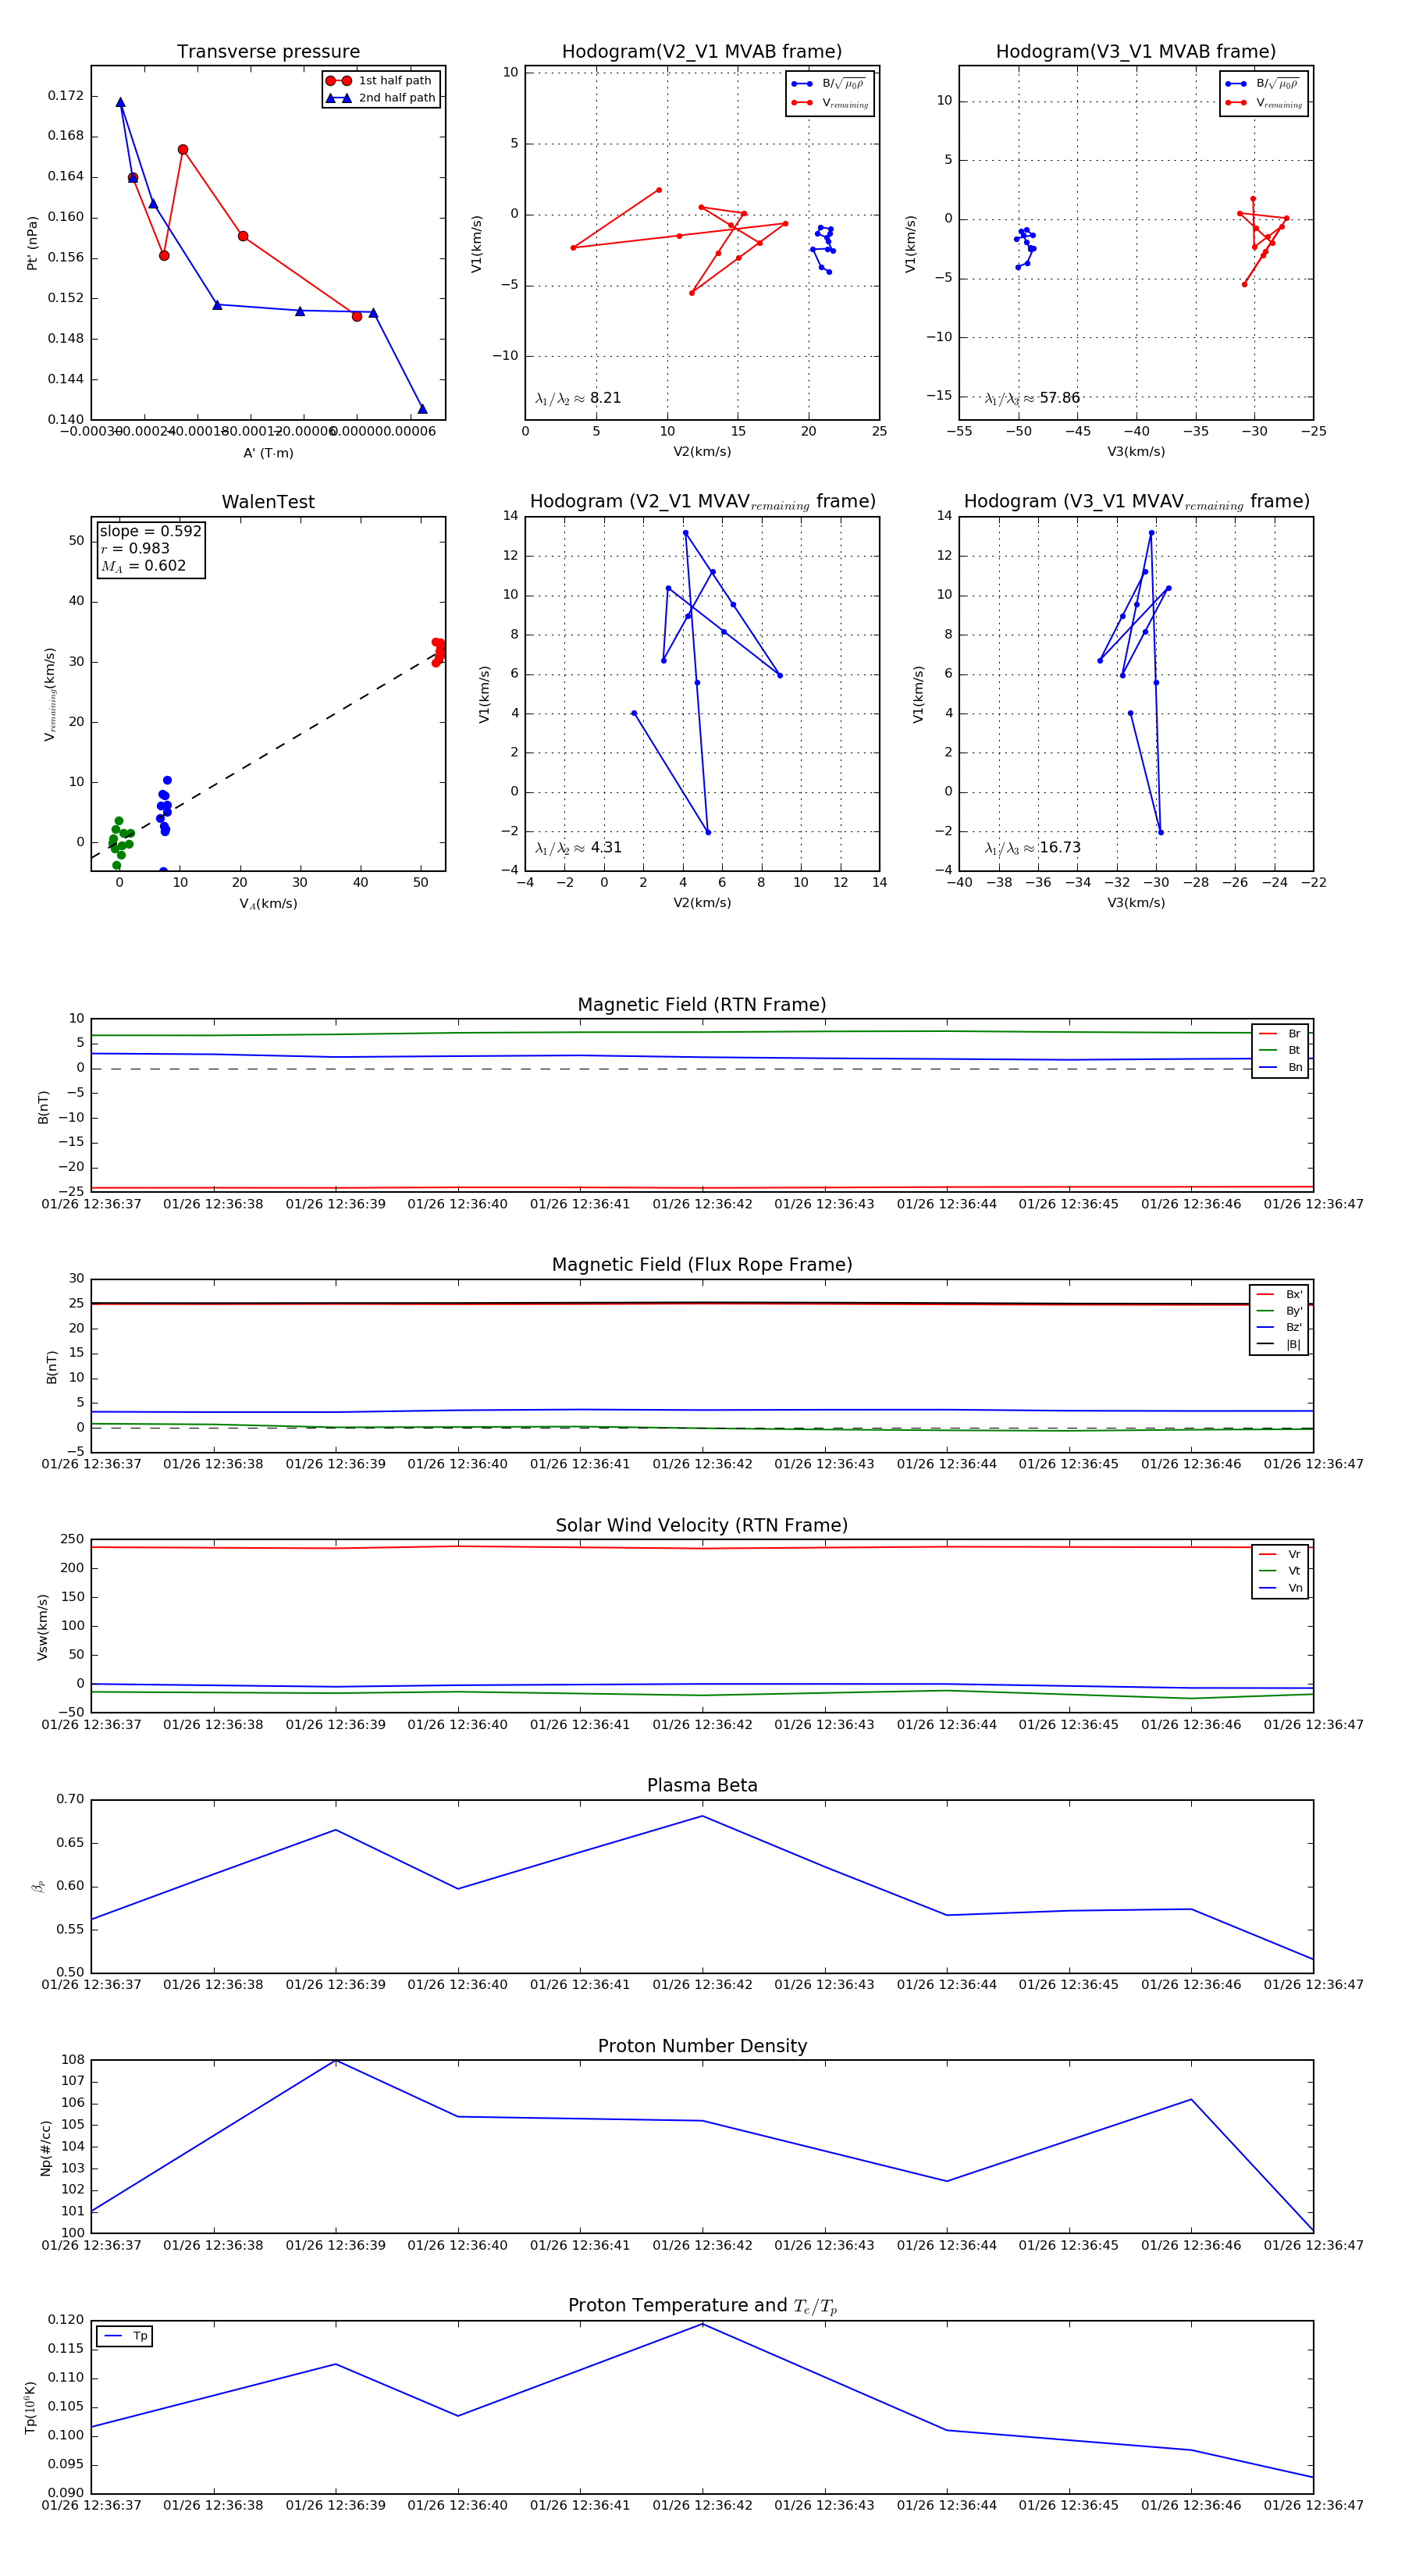1405x2576 pixels.
Task: Select the "Bn" legend label
Action: (x=1295, y=1068)
